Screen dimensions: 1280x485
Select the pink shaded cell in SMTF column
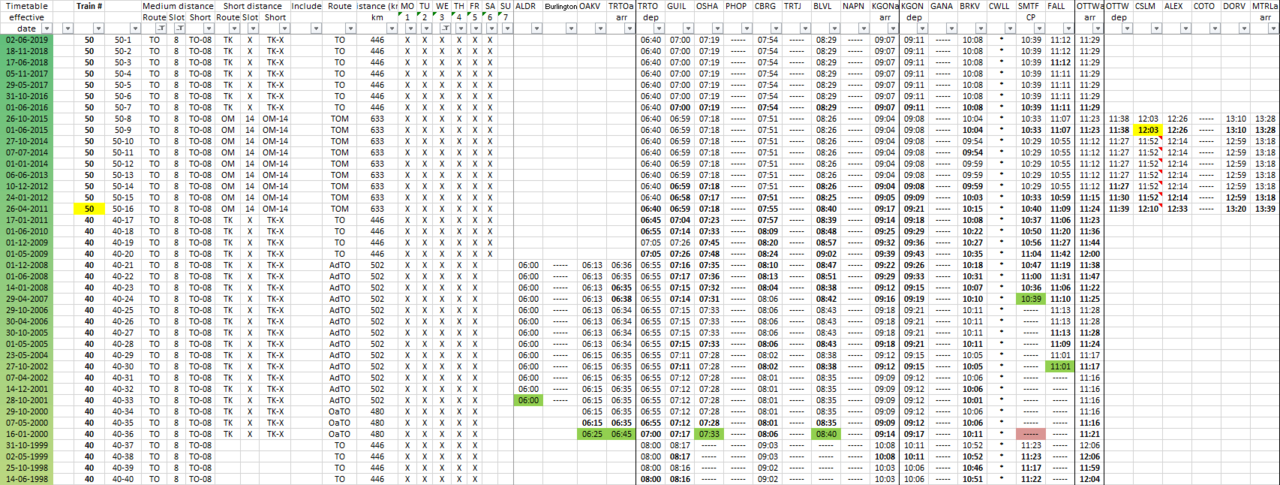(1029, 433)
